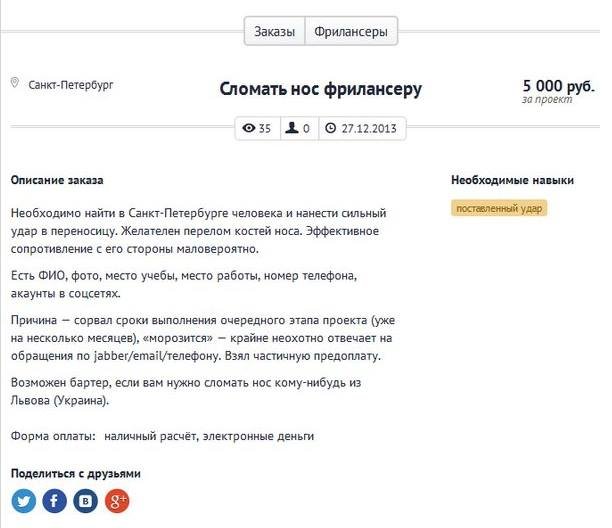This screenshot has width=612, height=528.
Task: Click the title Сломать нос фрилансеру
Action: point(320,89)
